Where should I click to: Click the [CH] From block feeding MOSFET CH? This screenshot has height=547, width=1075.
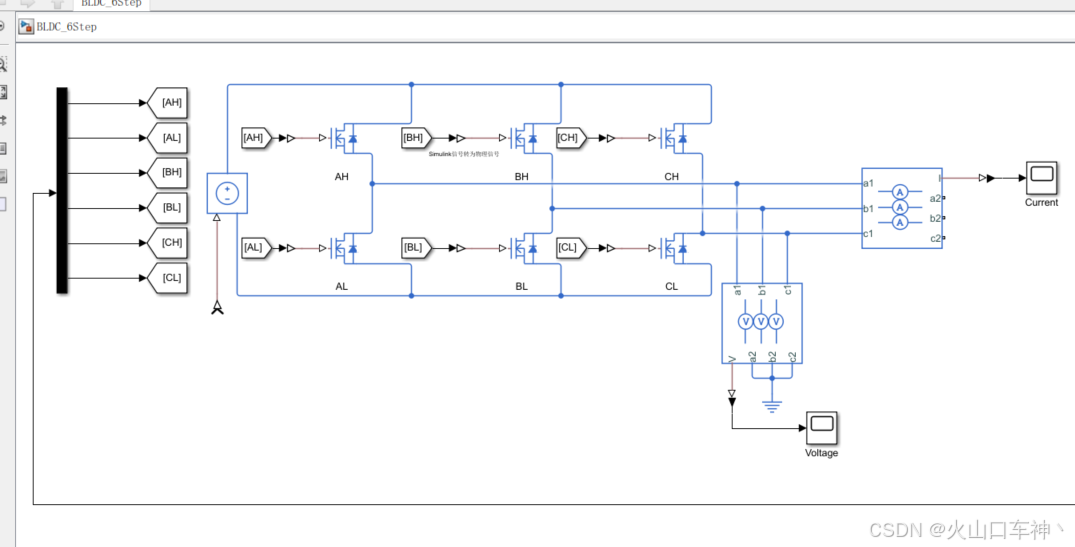(572, 138)
